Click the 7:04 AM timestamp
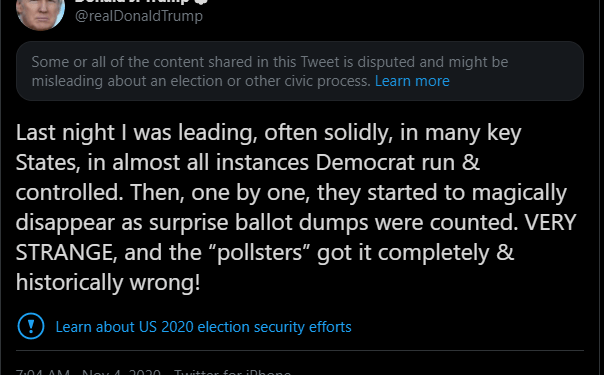The width and height of the screenshot is (604, 375). coord(43,372)
